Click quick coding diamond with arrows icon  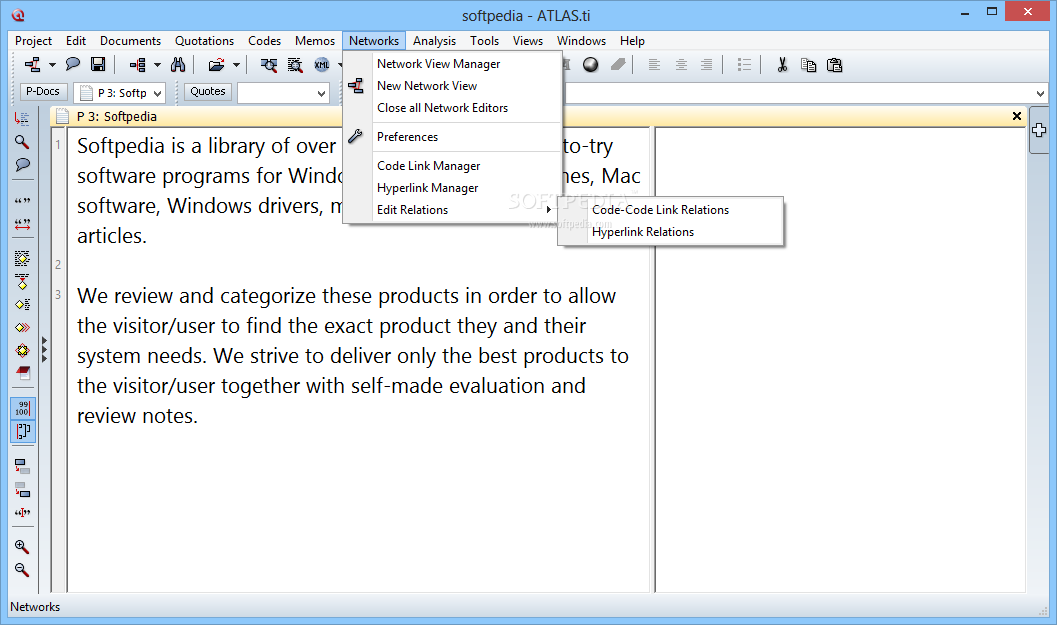click(x=22, y=327)
